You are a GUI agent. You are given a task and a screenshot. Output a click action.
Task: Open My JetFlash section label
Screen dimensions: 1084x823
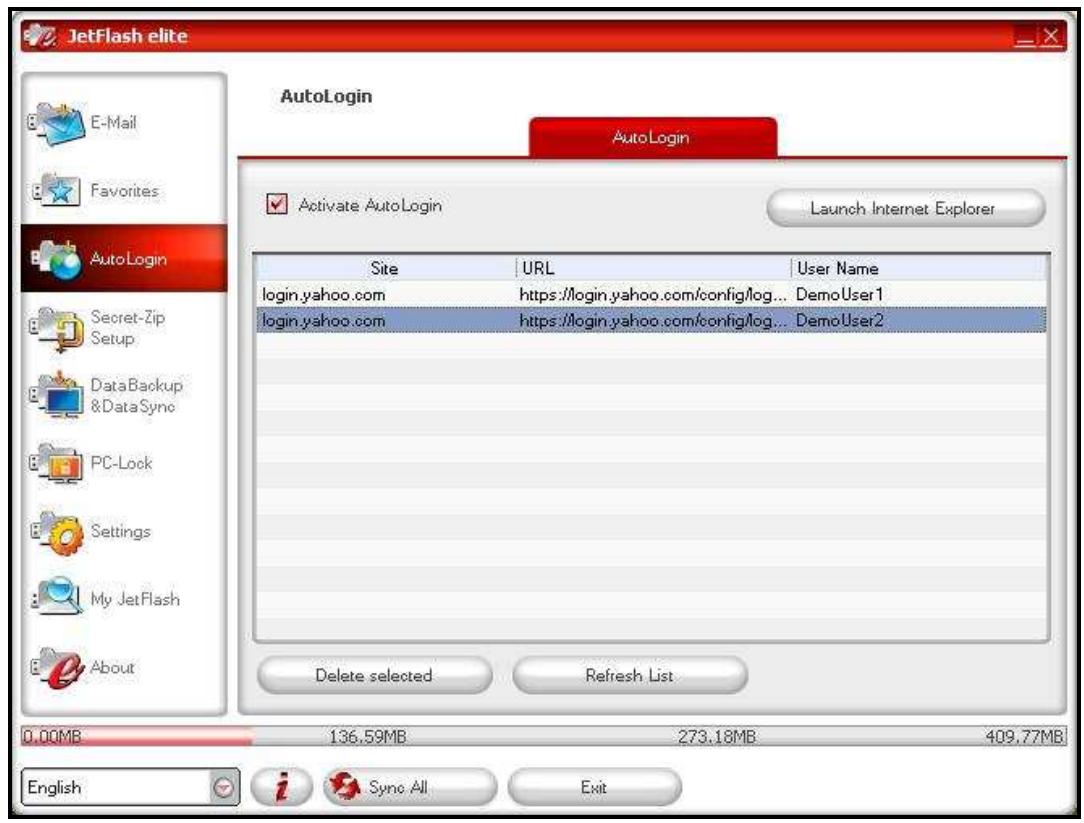(135, 599)
